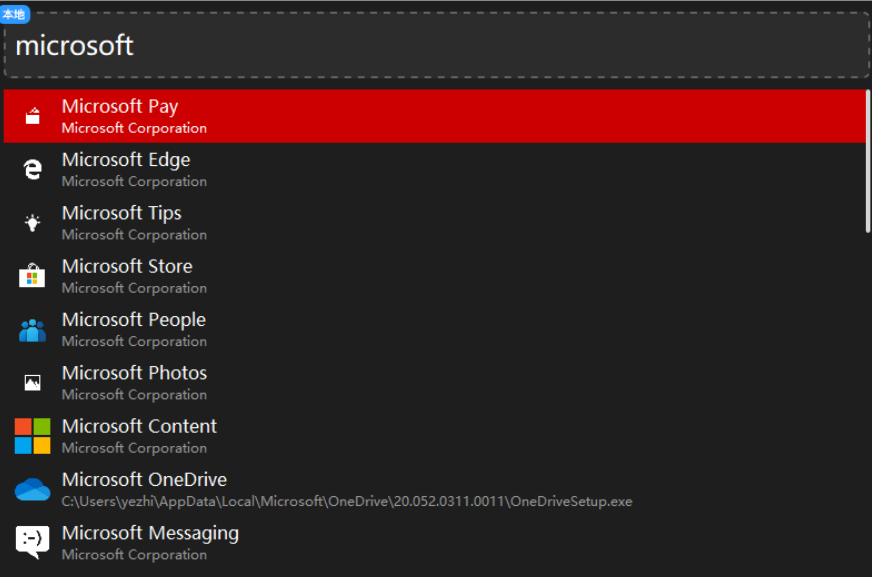Choose the Microsoft Tips result title

pyautogui.click(x=122, y=213)
